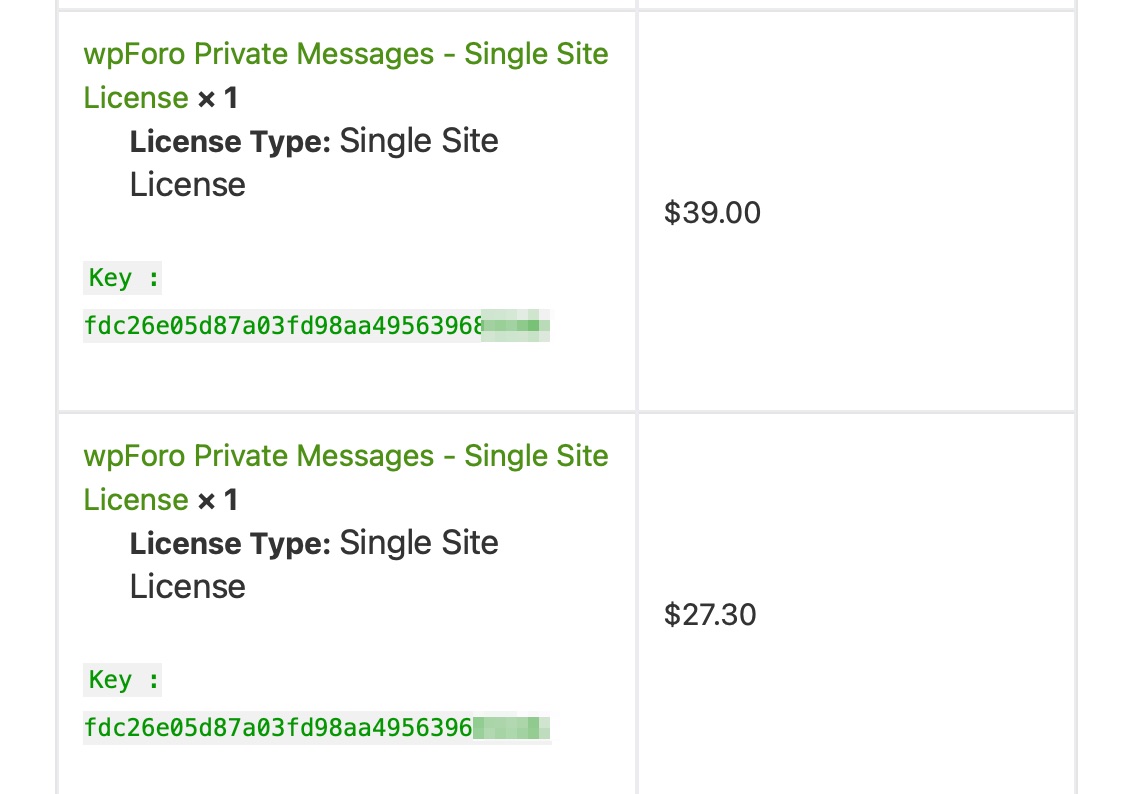
Task: Select the $39.00 price
Action: (712, 213)
